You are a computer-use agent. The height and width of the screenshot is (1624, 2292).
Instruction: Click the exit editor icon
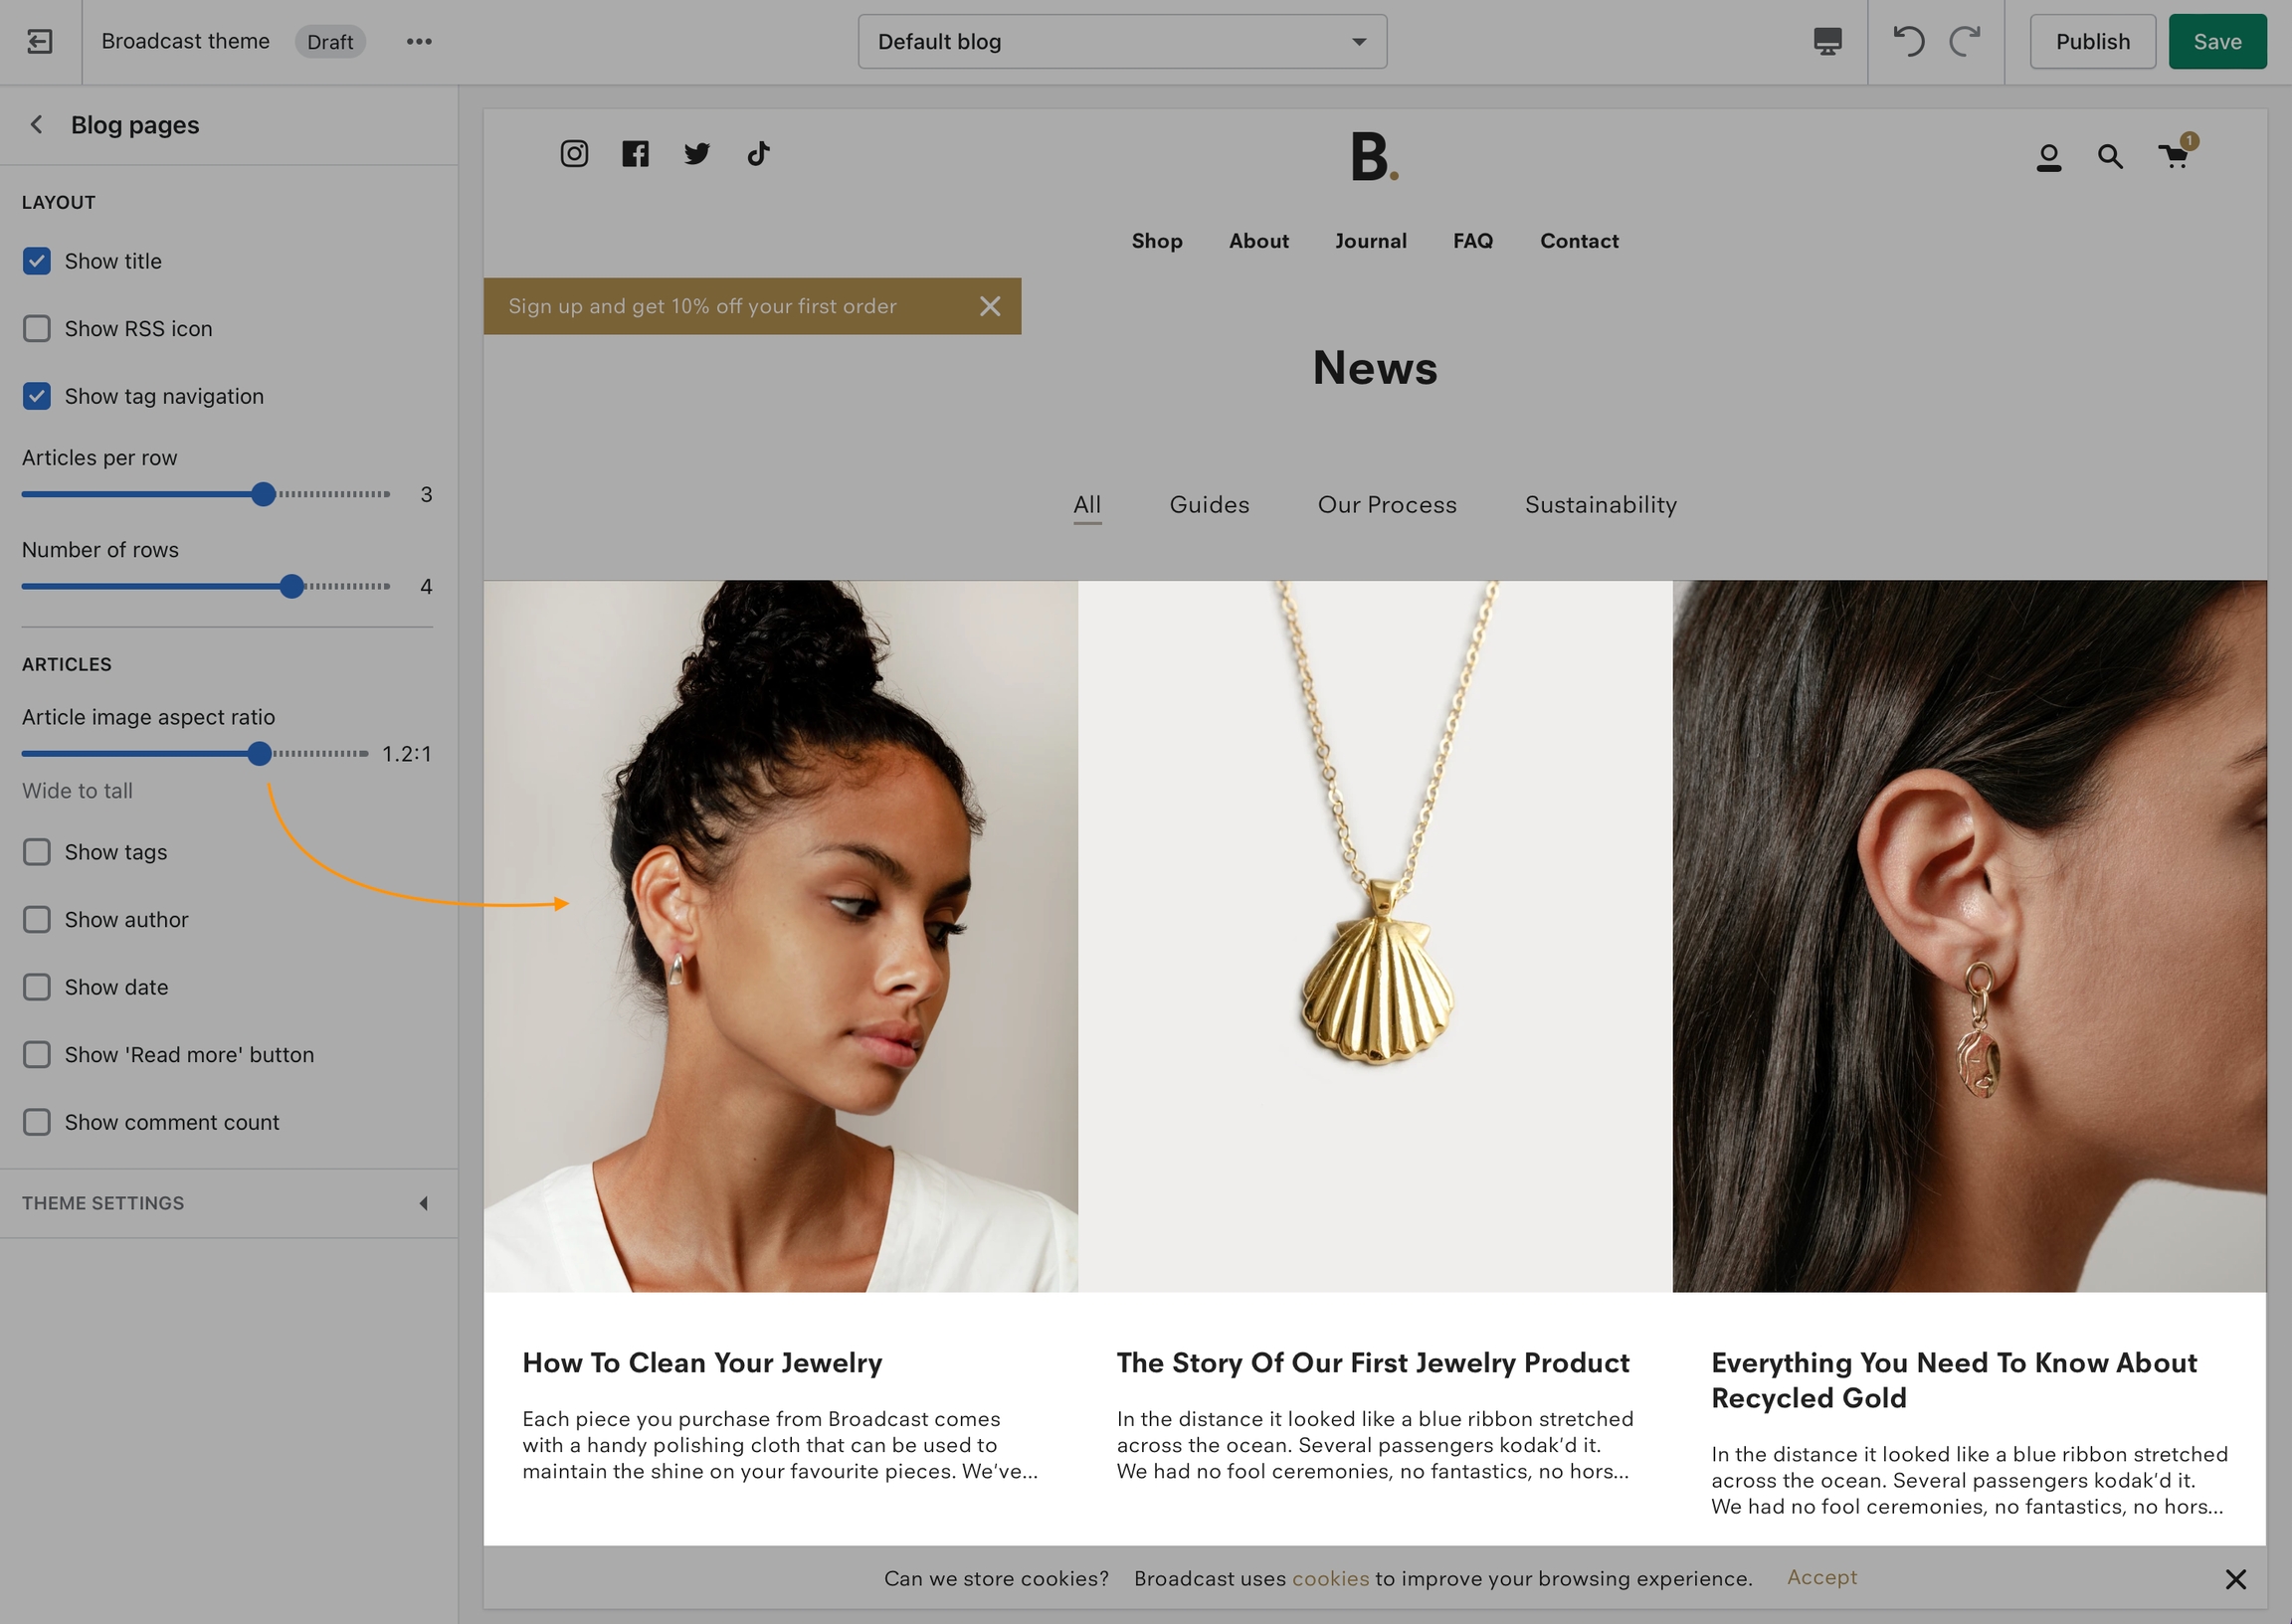pyautogui.click(x=40, y=41)
